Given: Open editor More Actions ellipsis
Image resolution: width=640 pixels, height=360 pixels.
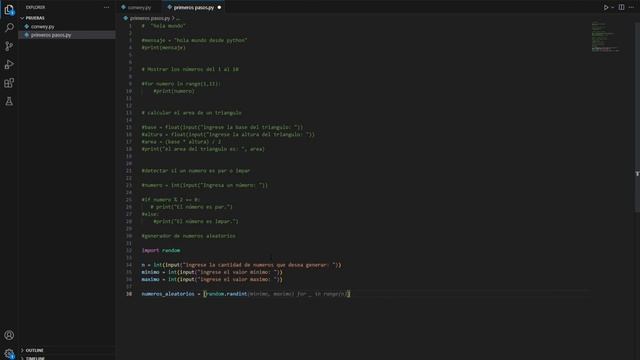Looking at the screenshot, I should [631, 7].
